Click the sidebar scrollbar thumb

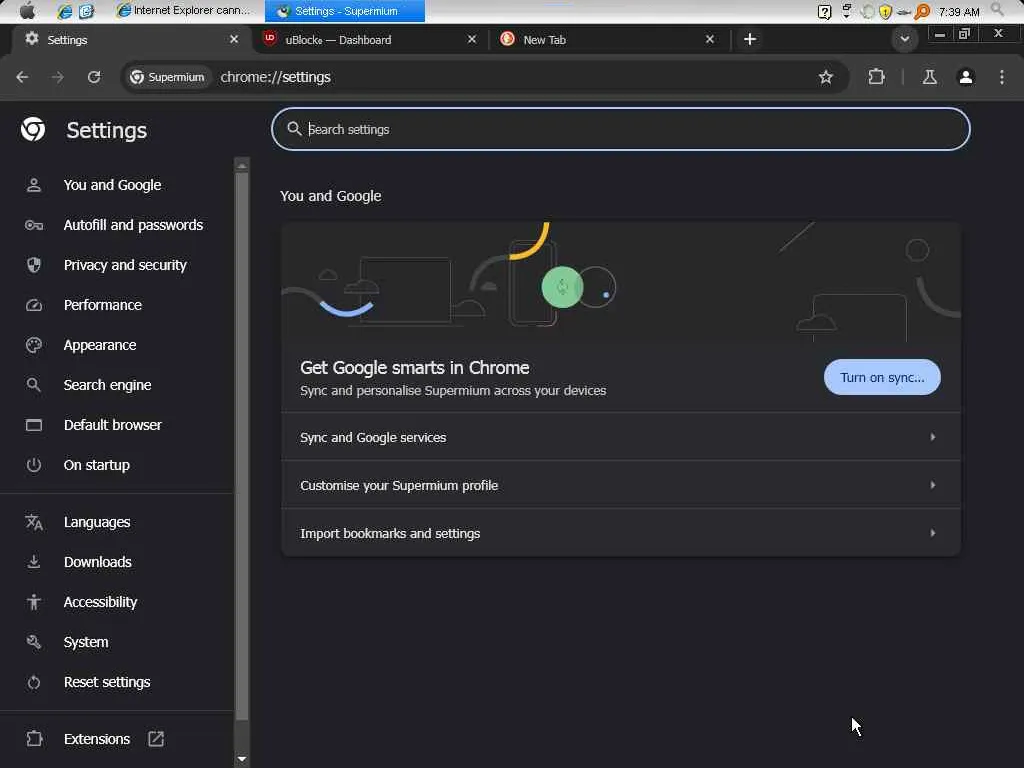click(242, 446)
